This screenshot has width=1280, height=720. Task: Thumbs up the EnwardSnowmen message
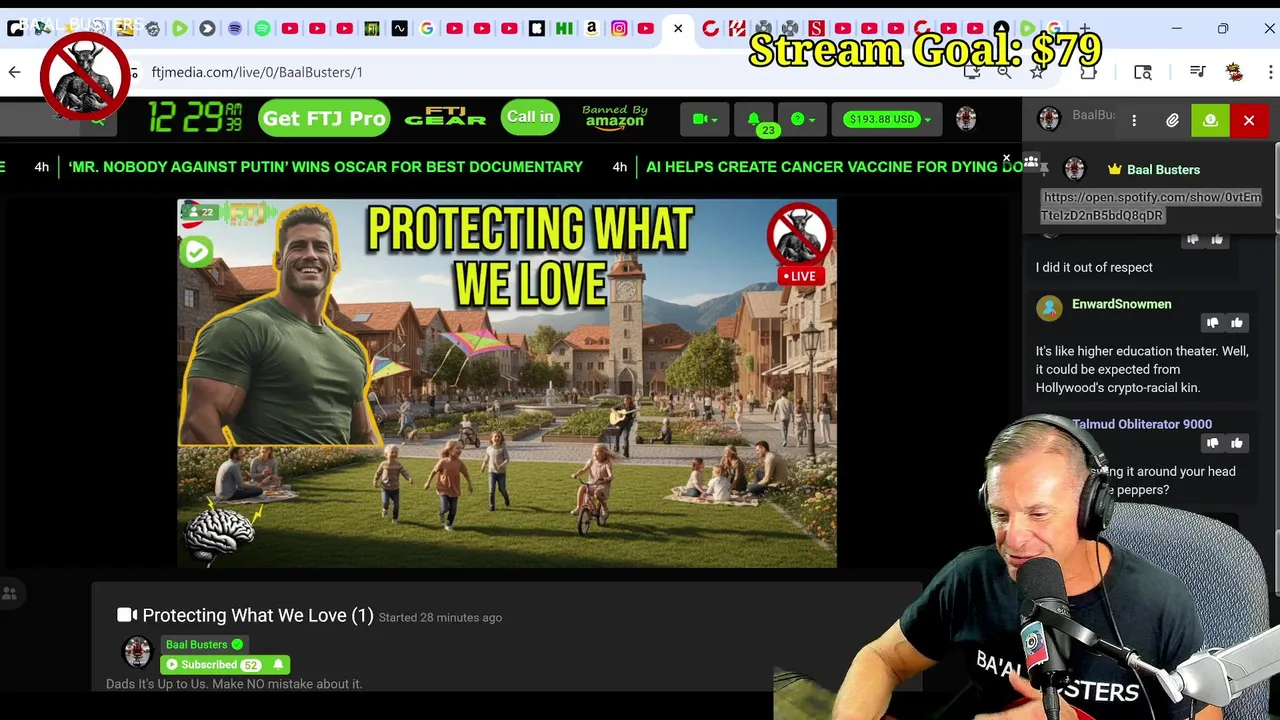click(x=1237, y=323)
